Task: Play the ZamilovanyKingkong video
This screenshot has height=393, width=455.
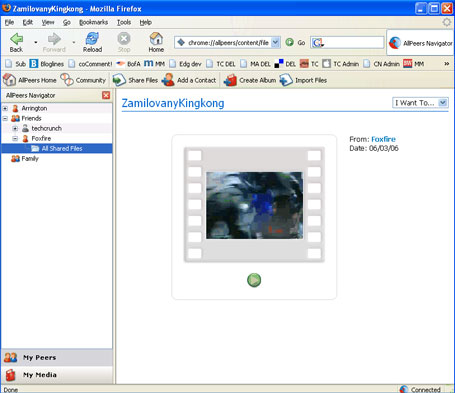Action: click(254, 280)
